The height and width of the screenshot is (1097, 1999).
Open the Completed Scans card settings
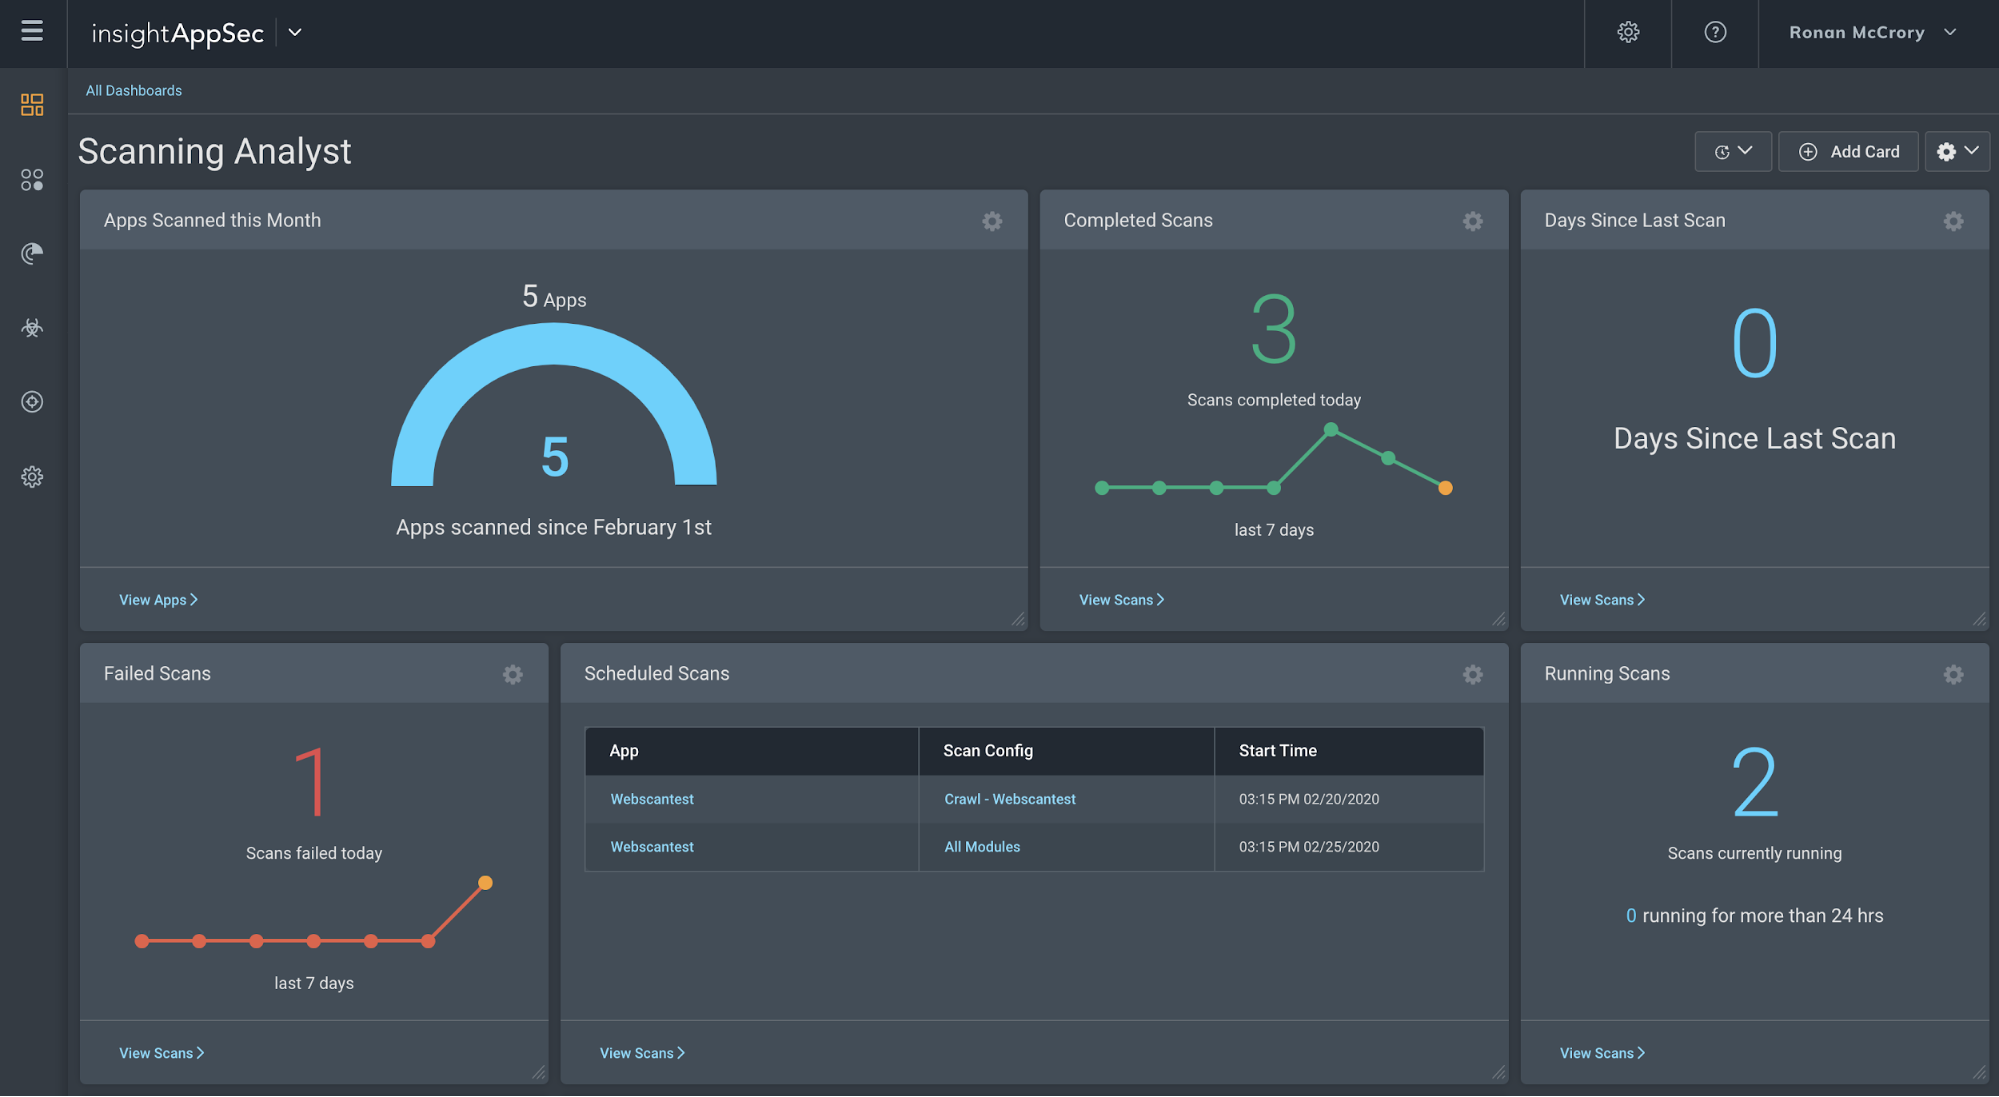coord(1476,219)
